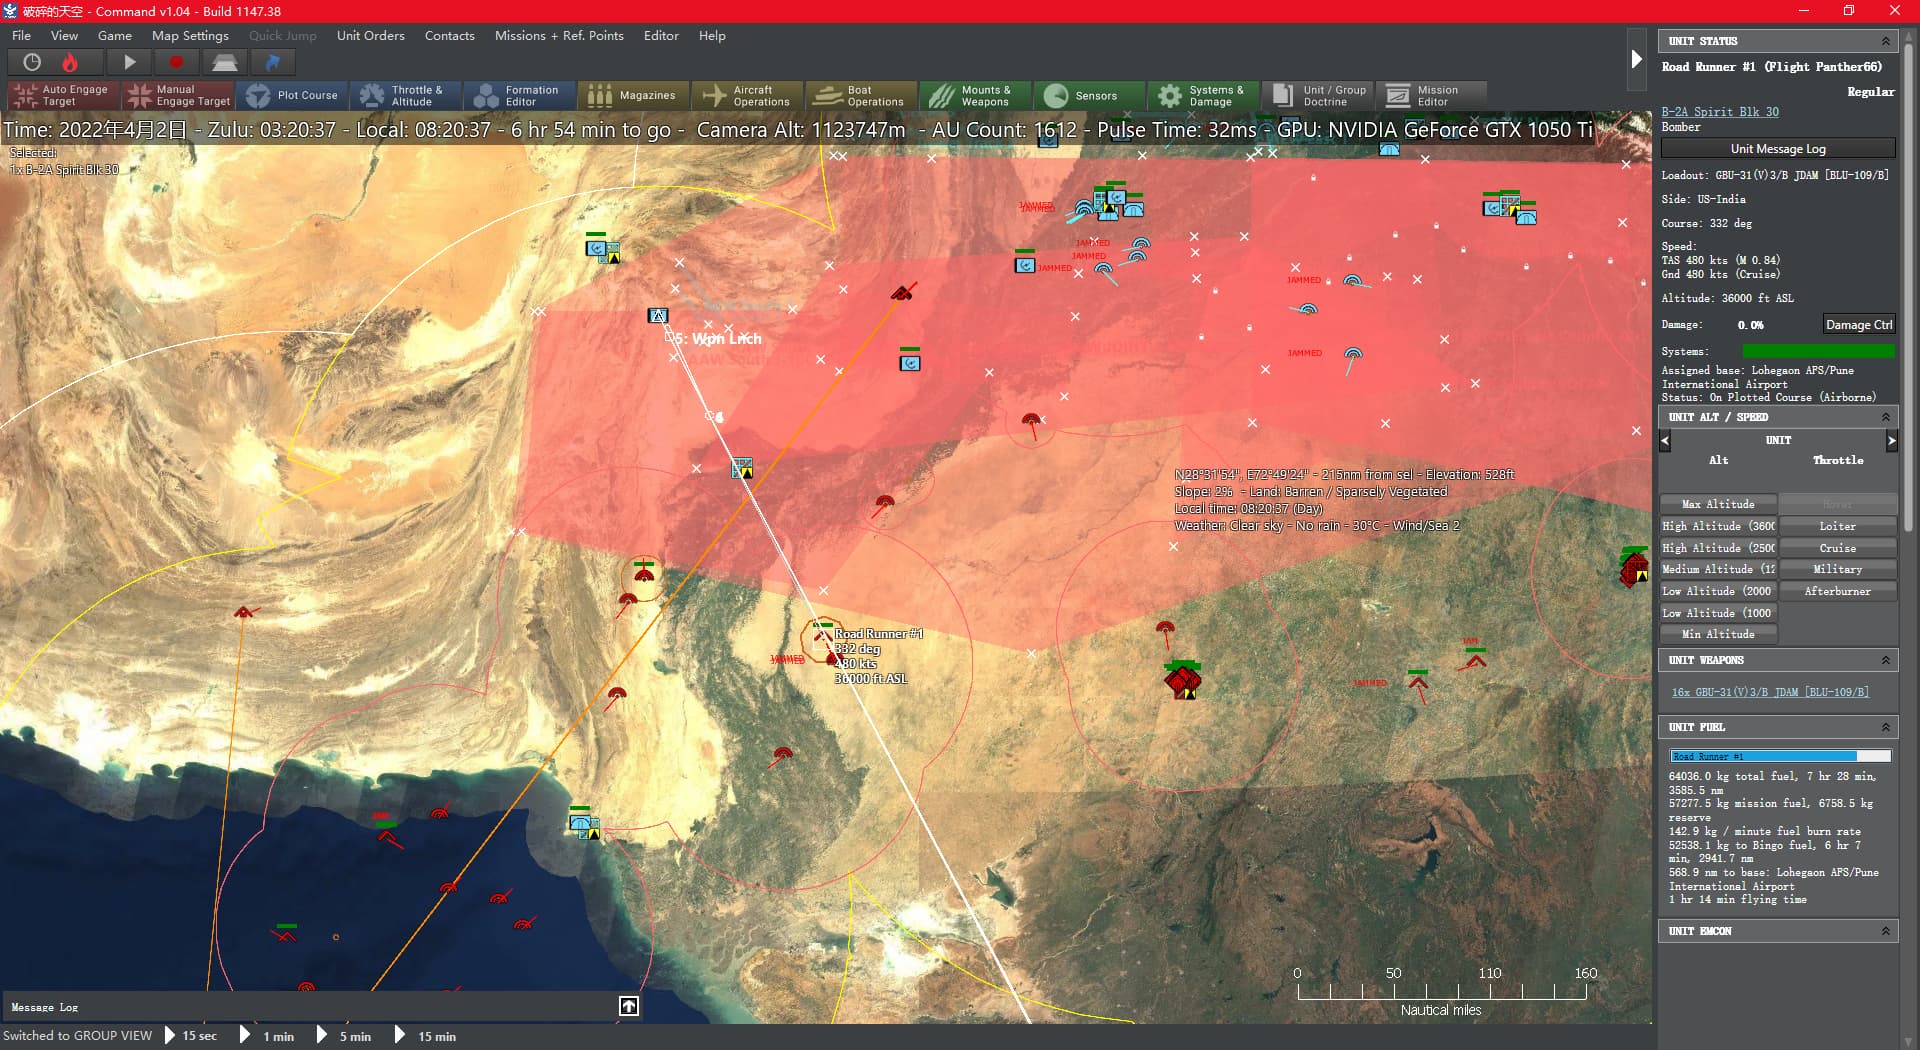
Task: Click the flame icon in the toolbar
Action: [x=70, y=62]
